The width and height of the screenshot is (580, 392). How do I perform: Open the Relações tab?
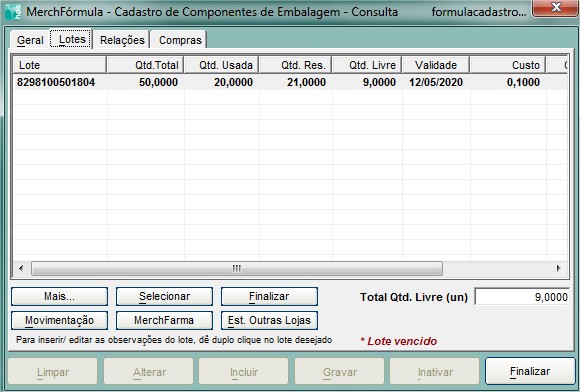pyautogui.click(x=122, y=40)
